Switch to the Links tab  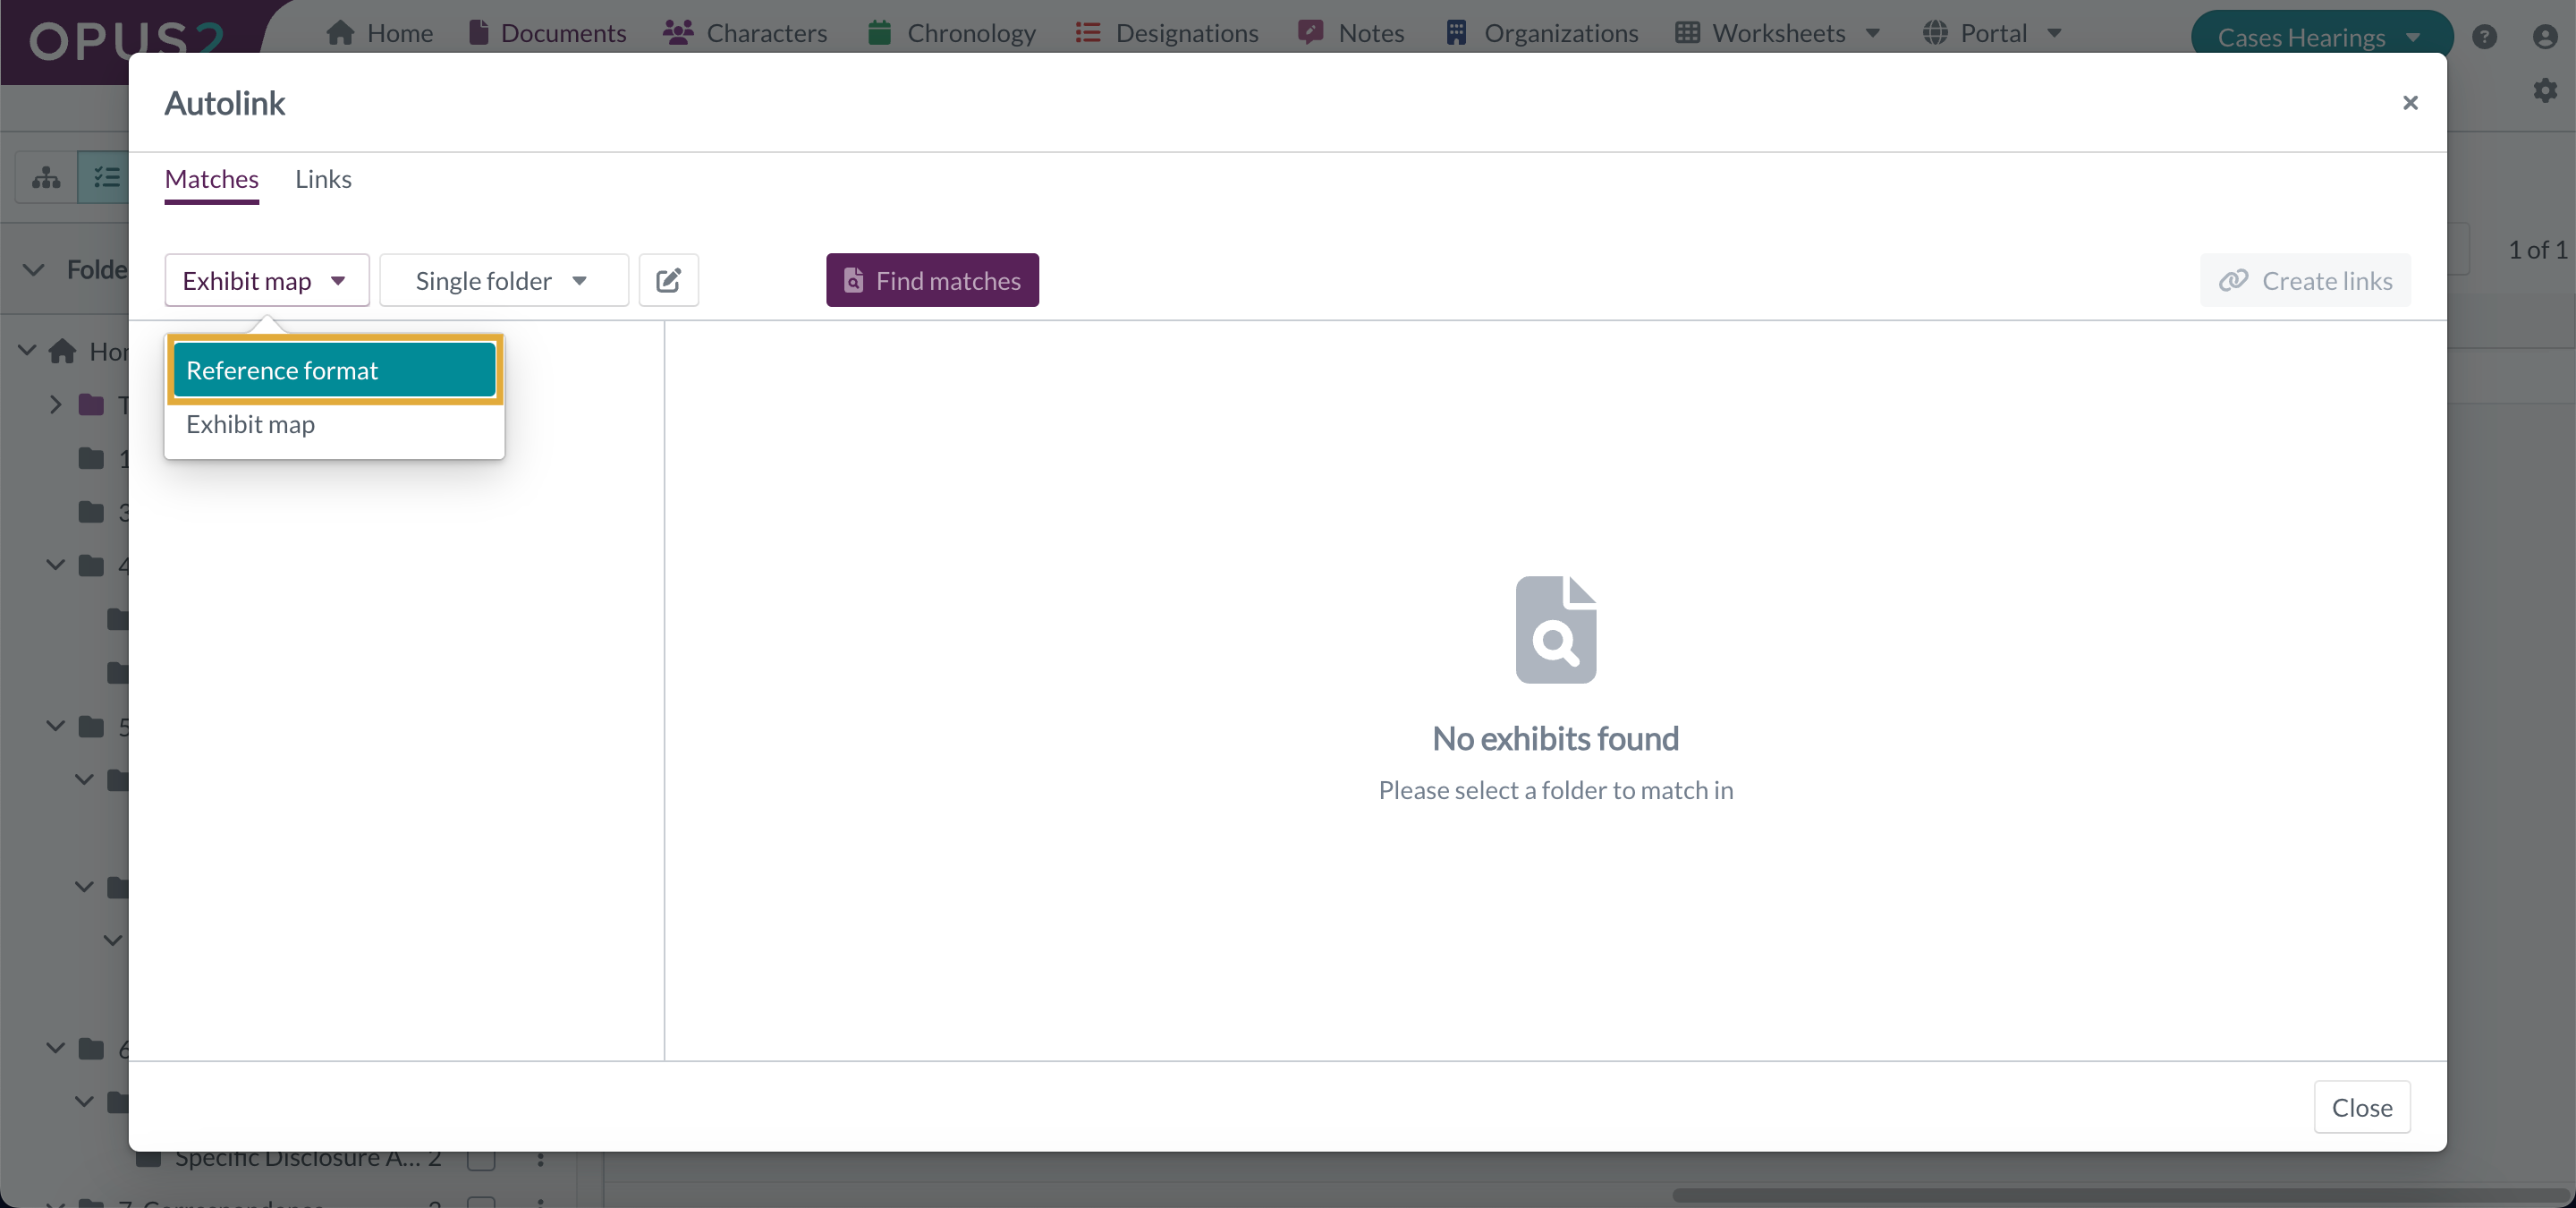323,179
